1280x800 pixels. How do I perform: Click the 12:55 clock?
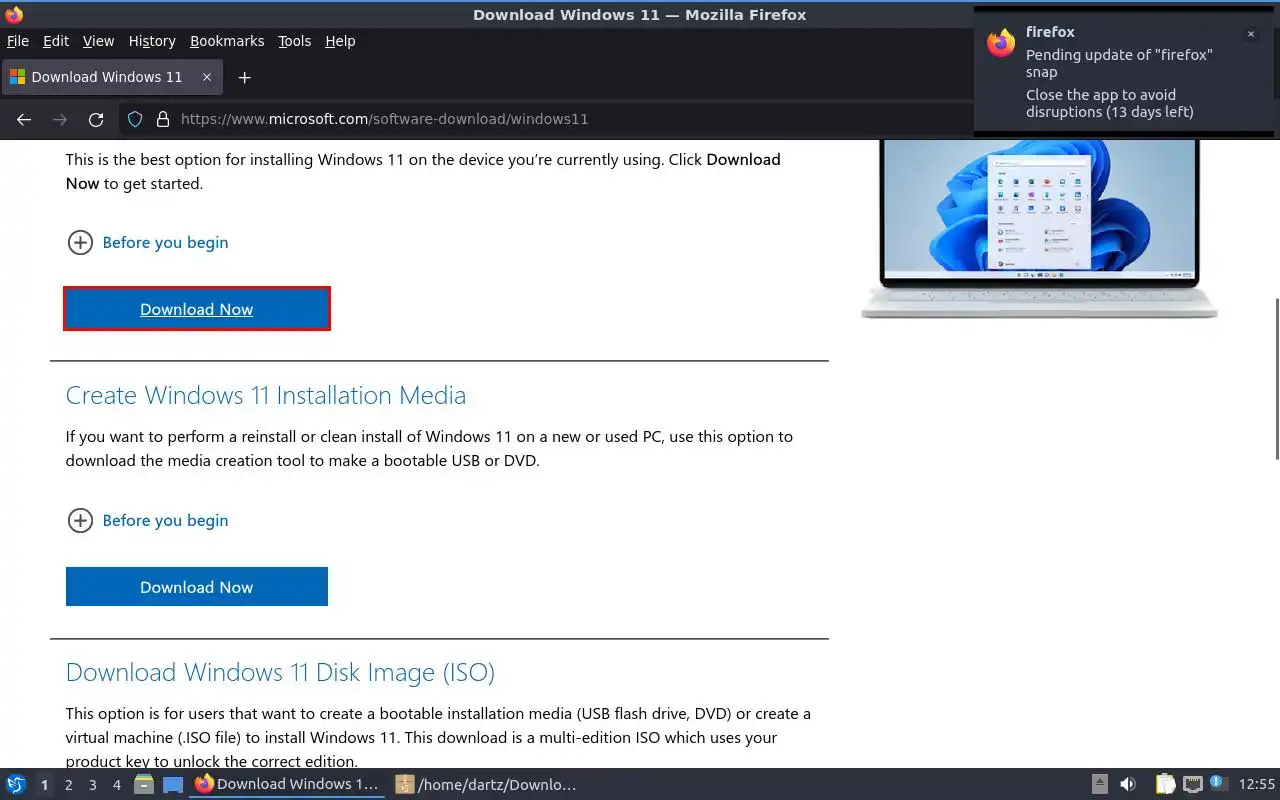(x=1257, y=785)
